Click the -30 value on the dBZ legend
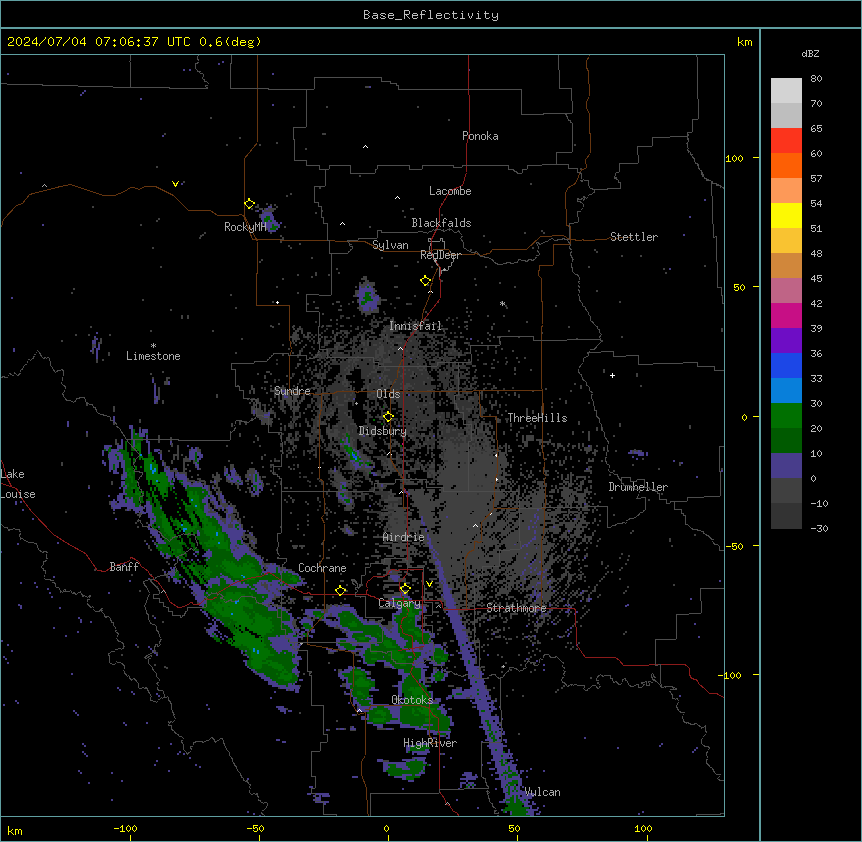The height and width of the screenshot is (842, 862). [x=819, y=528]
